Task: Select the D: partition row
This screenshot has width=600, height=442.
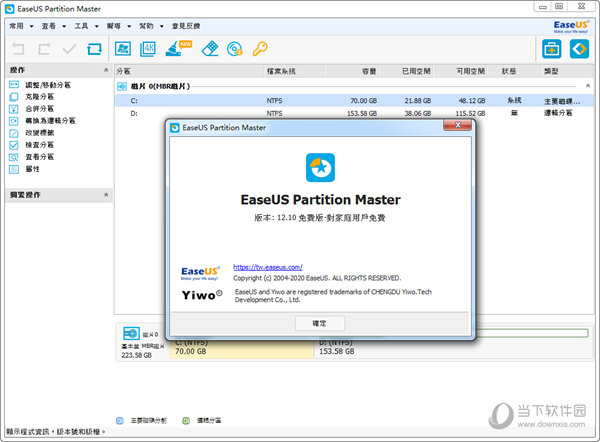Action: (354, 113)
